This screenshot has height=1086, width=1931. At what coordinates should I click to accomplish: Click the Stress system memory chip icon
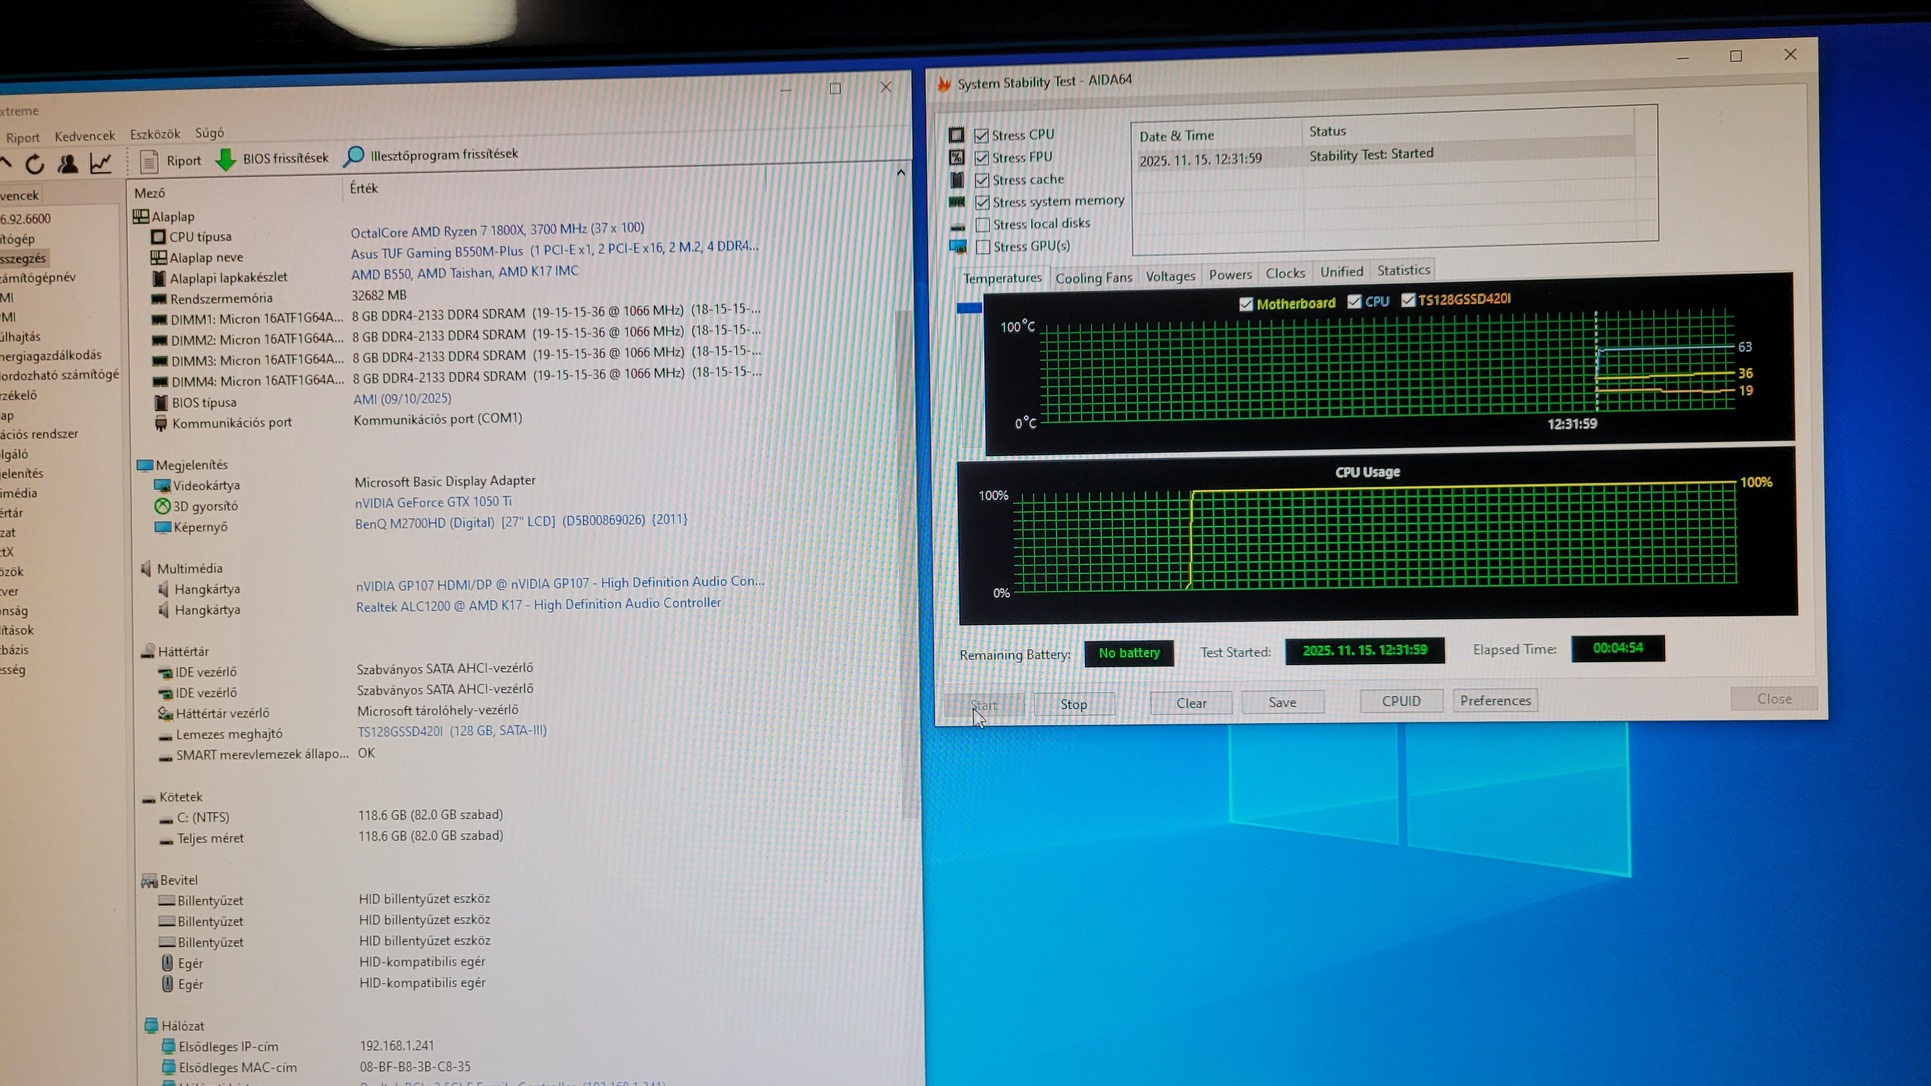pyautogui.click(x=957, y=202)
